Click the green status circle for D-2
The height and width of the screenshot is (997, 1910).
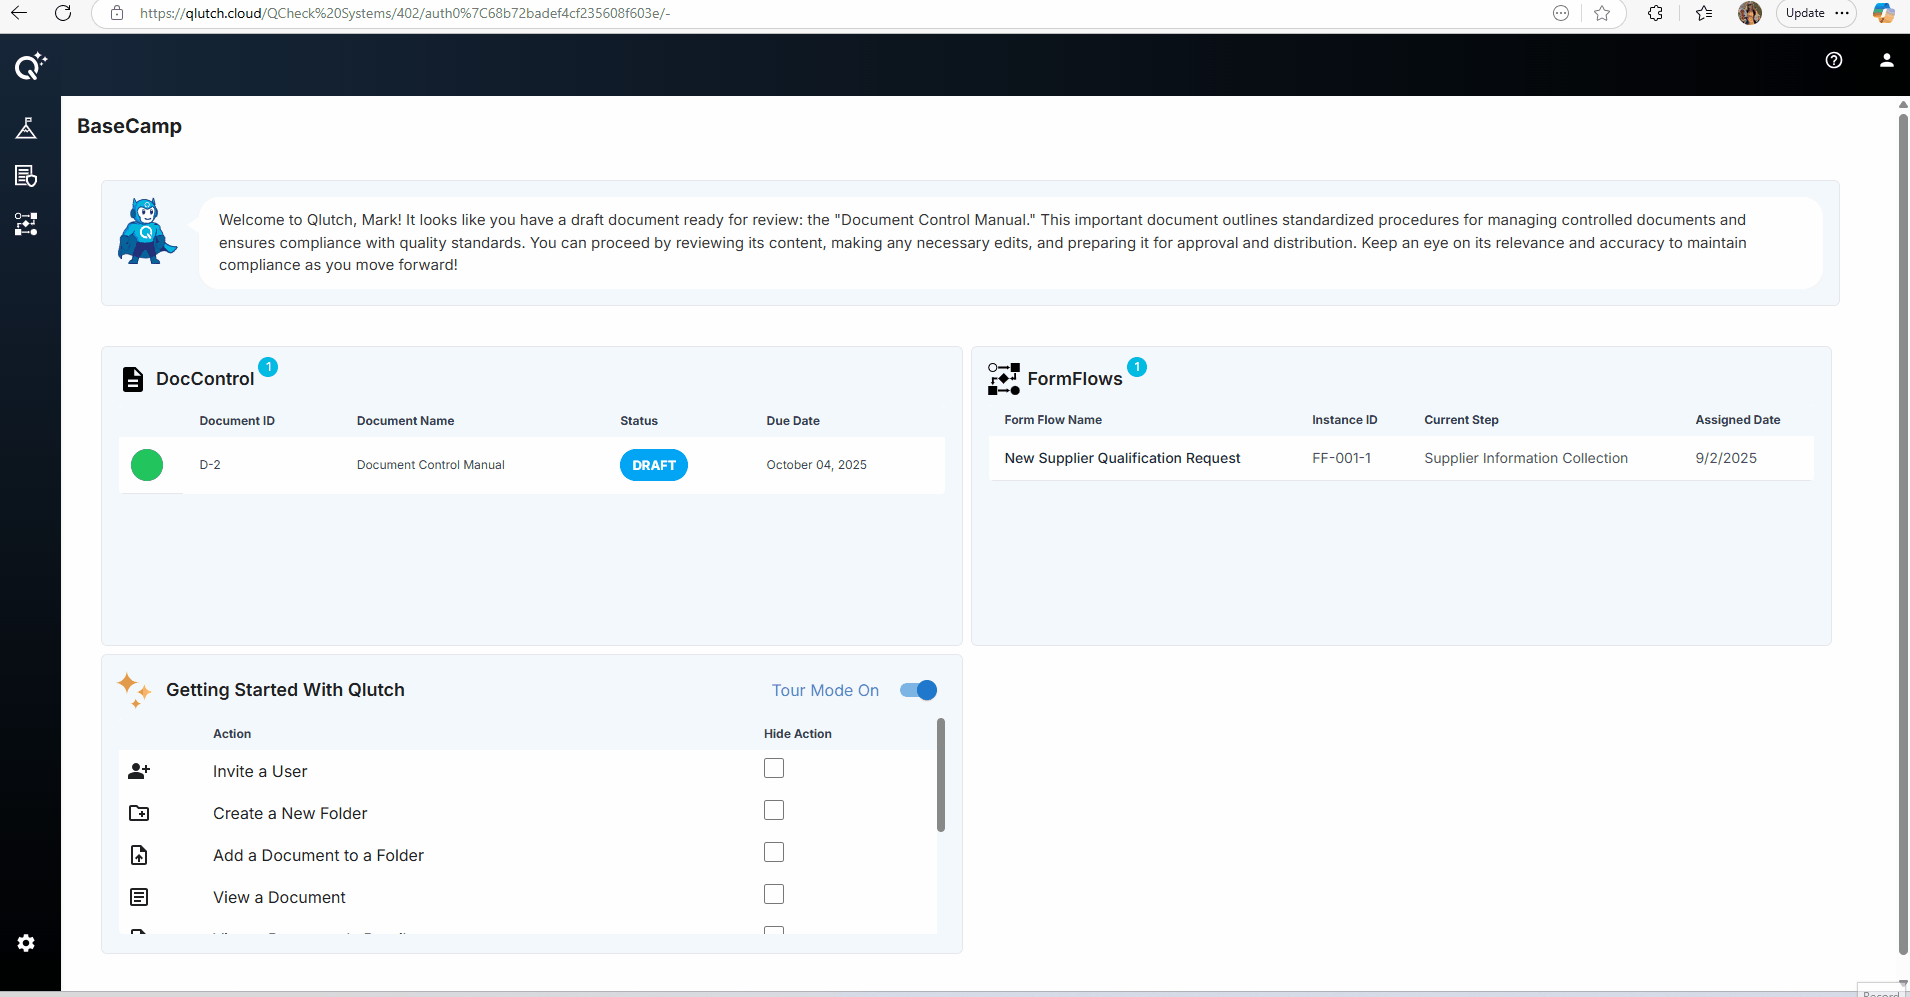[147, 465]
